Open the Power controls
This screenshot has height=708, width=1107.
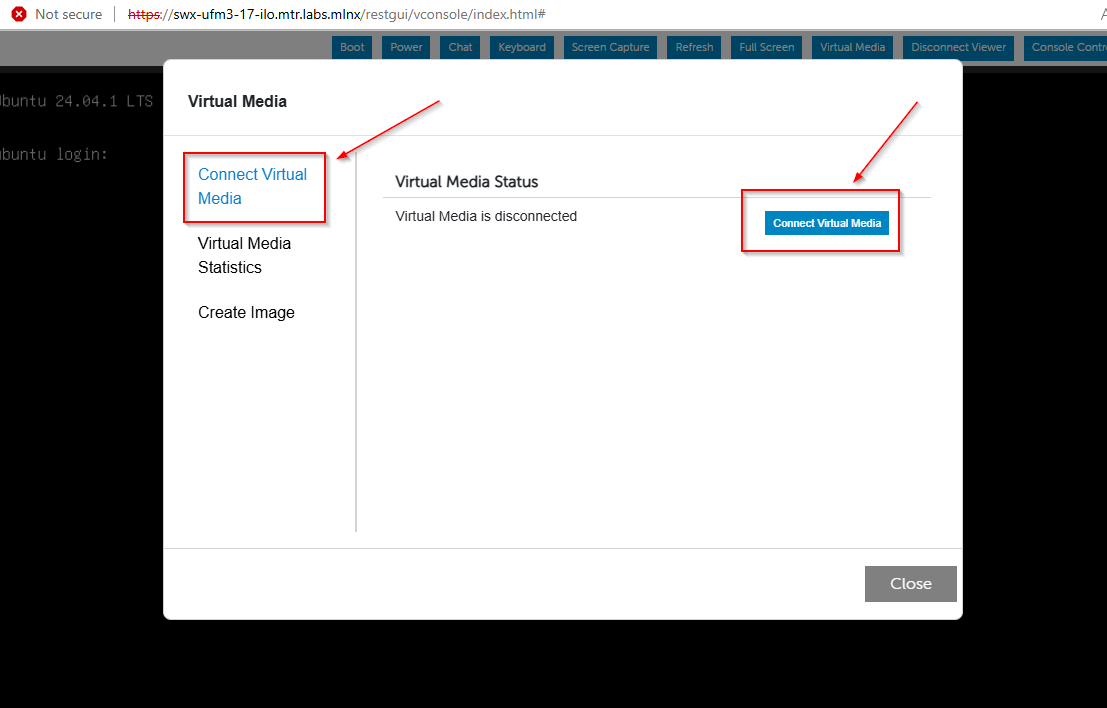tap(406, 47)
